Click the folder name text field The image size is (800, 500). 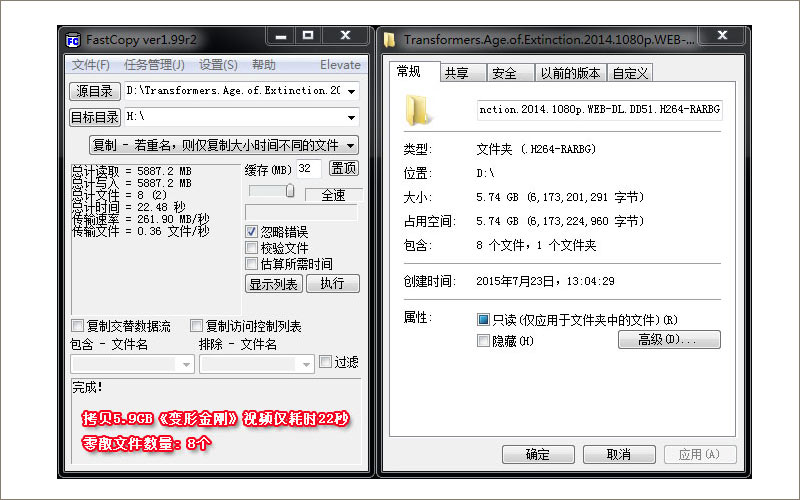[599, 109]
